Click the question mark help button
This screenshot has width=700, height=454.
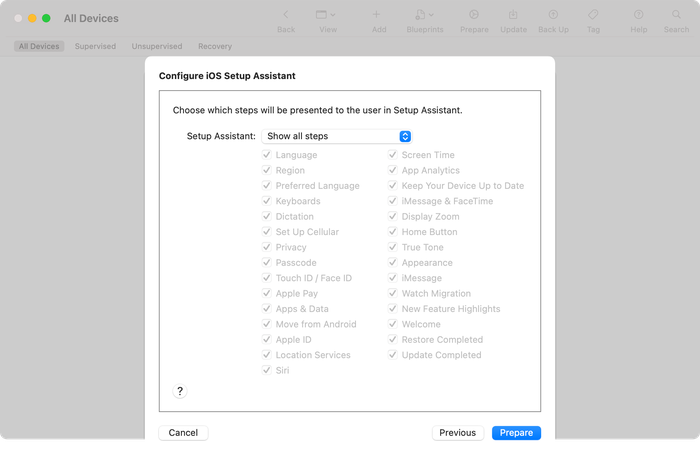[180, 391]
